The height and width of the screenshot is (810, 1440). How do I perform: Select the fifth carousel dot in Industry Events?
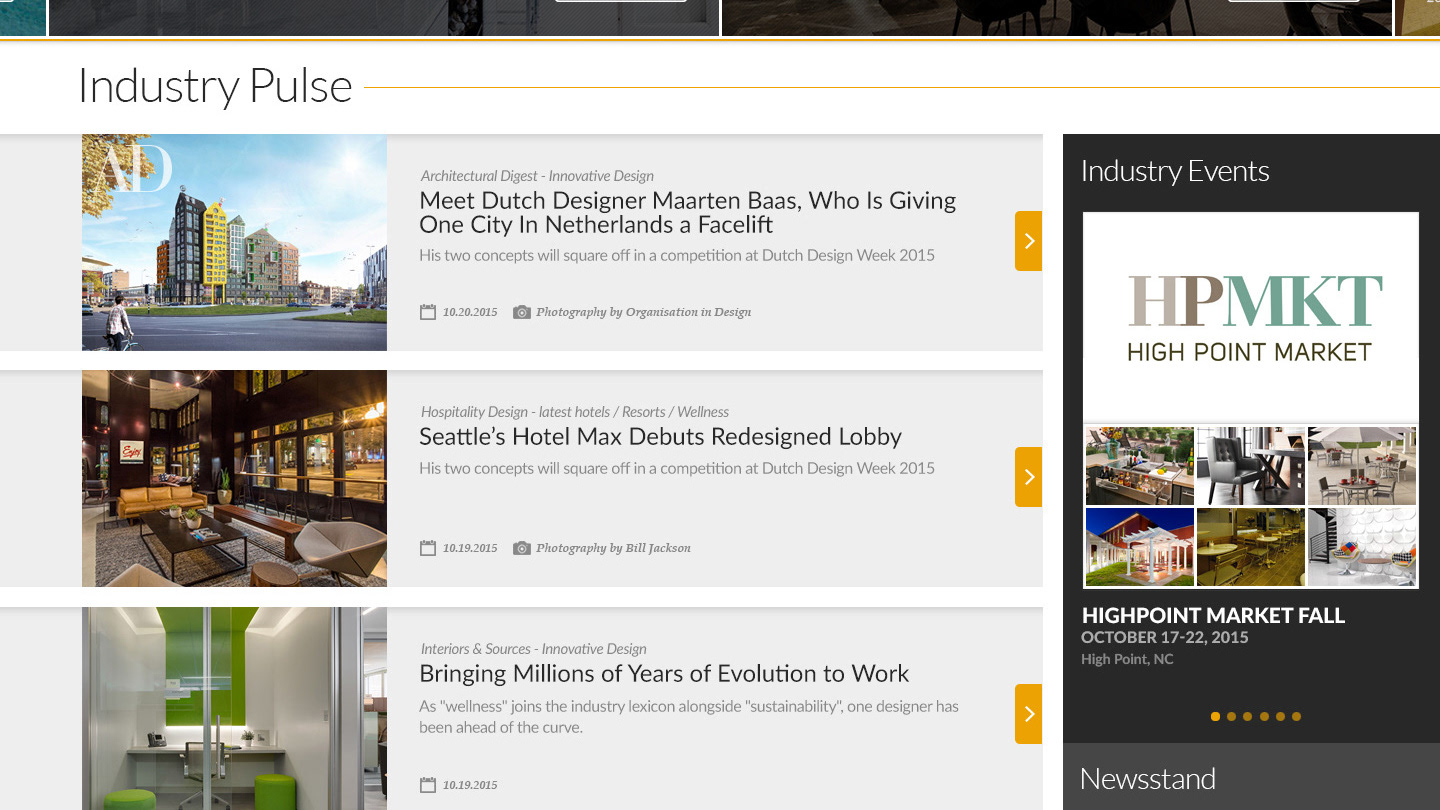[1280, 716]
